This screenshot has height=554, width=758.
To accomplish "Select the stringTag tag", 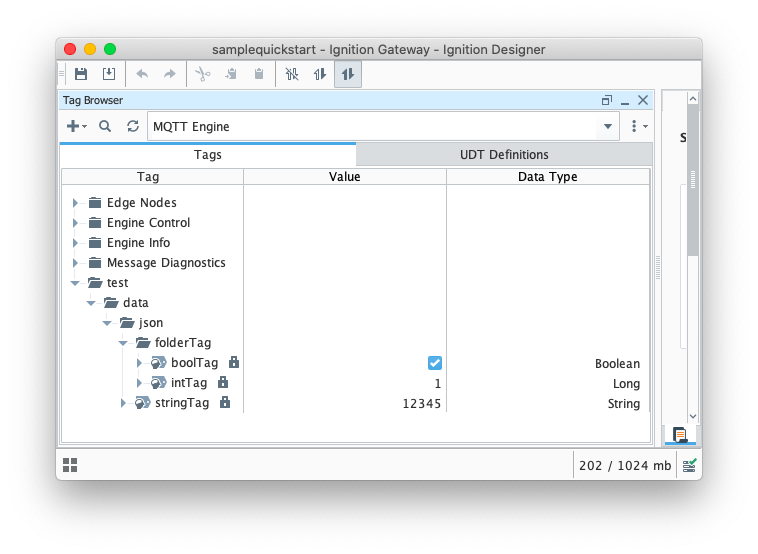I will (182, 403).
